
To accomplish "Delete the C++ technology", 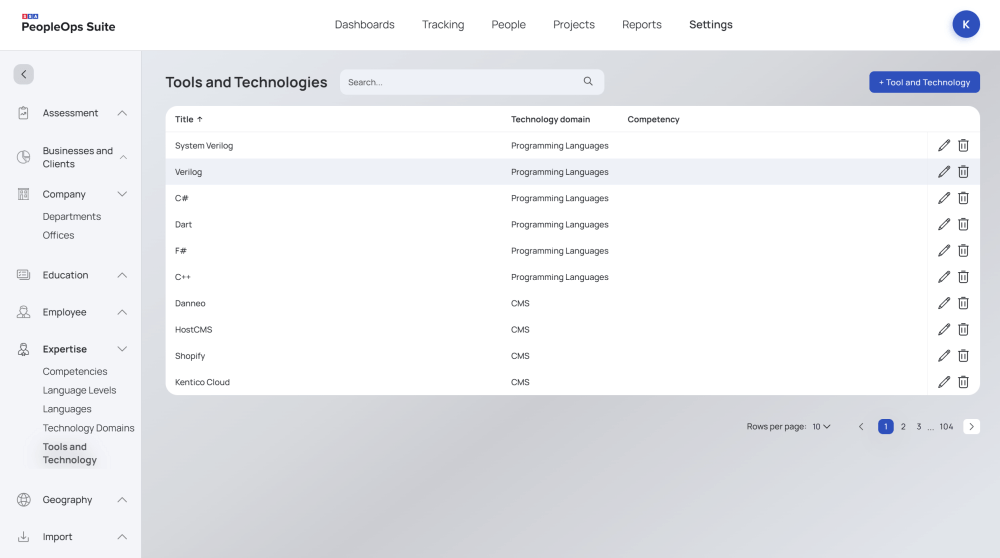I will 963,277.
